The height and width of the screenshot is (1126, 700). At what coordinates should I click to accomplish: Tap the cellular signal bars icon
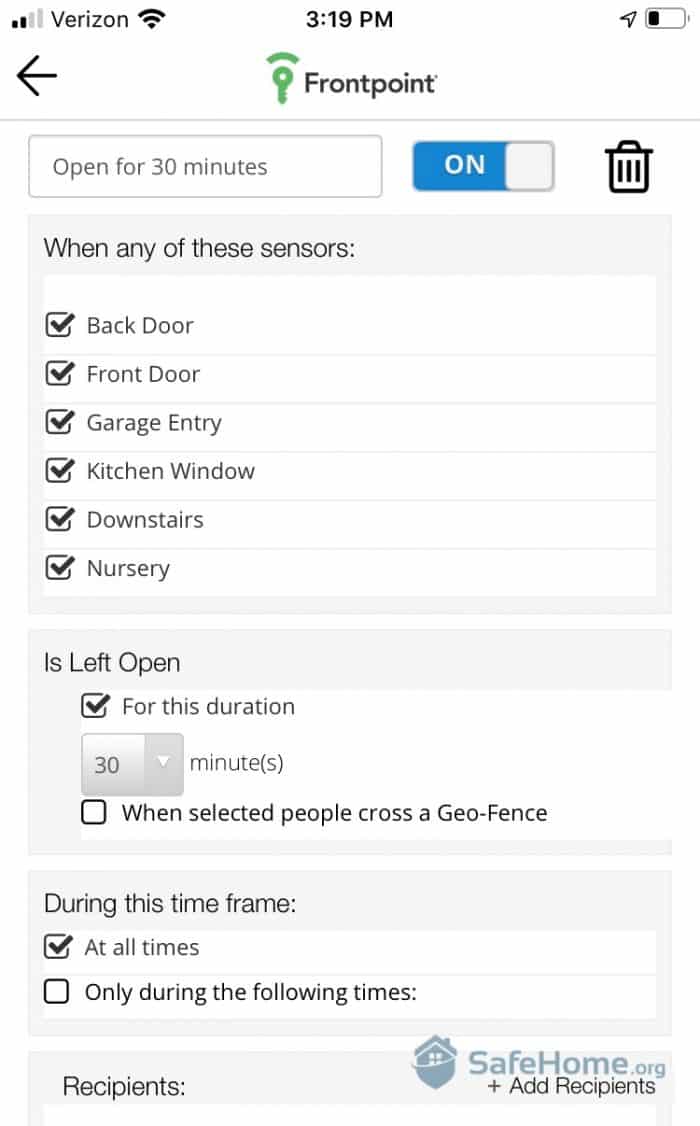27,19
